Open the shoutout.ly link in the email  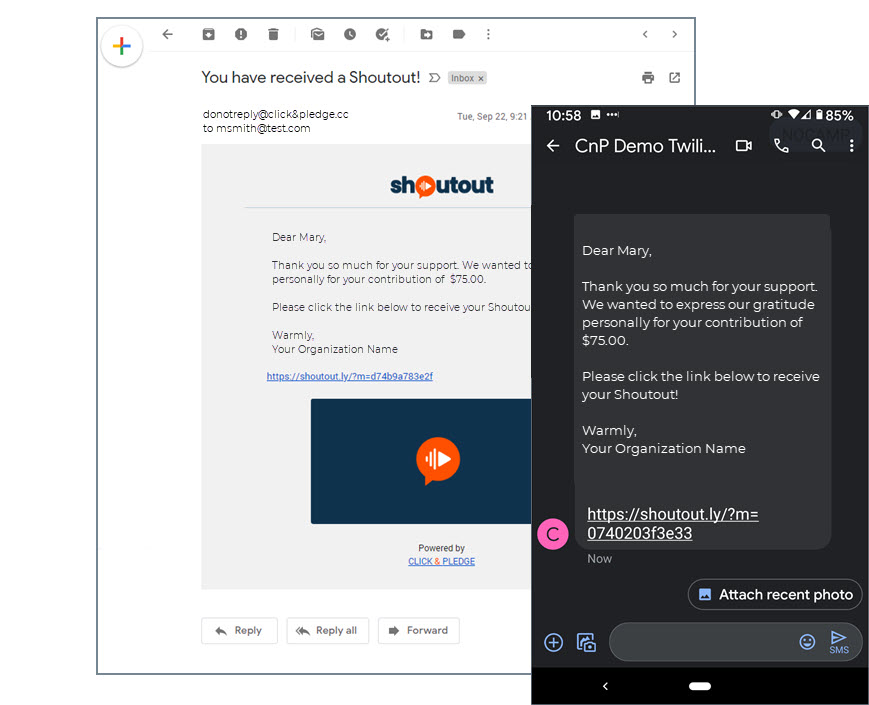pyautogui.click(x=350, y=376)
